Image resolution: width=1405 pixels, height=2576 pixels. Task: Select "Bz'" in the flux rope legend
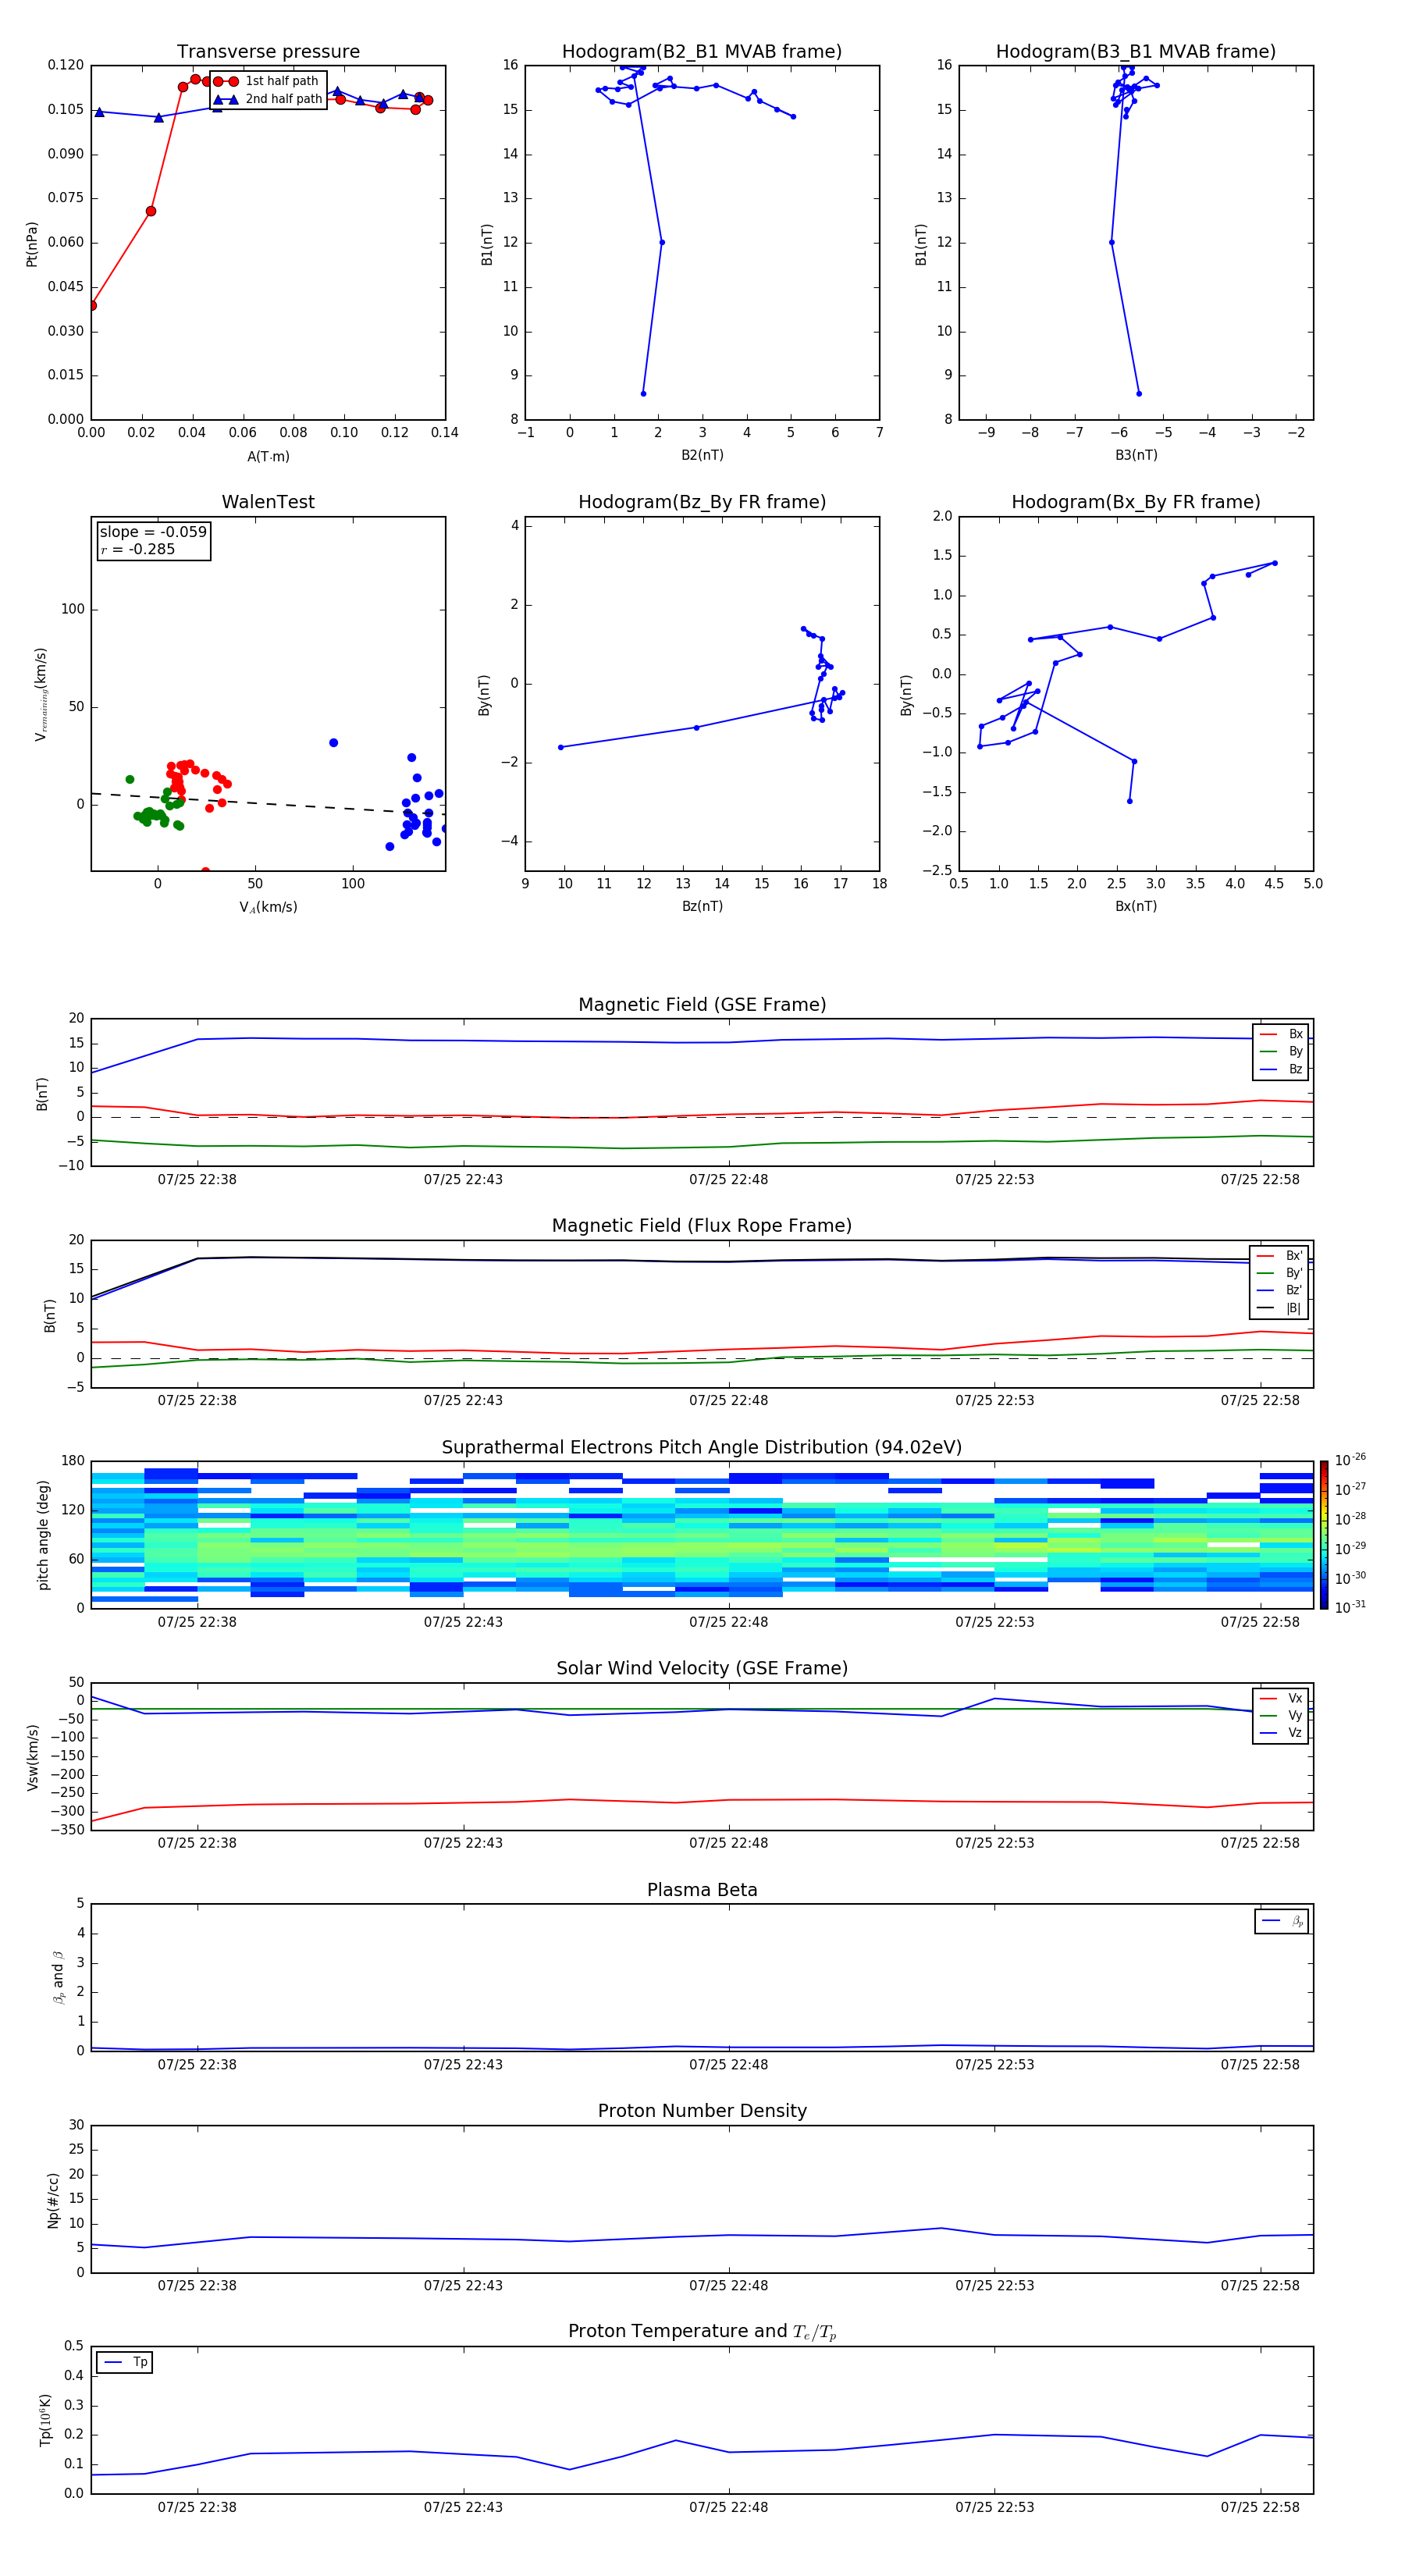(x=1280, y=1290)
